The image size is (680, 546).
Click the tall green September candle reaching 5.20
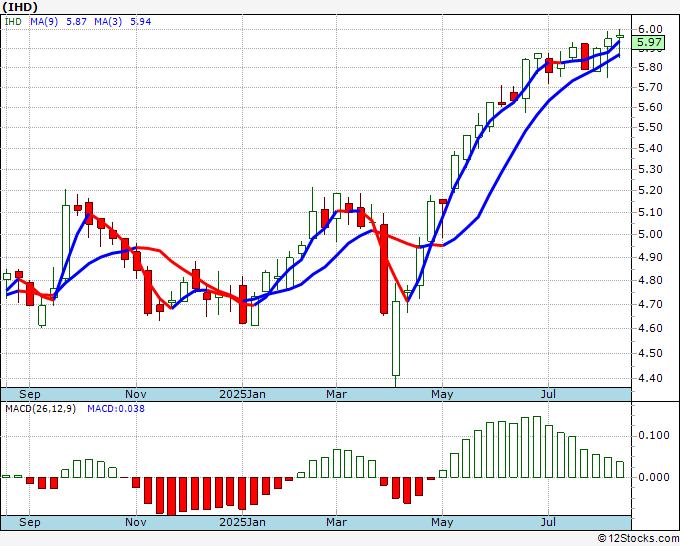[x=66, y=242]
